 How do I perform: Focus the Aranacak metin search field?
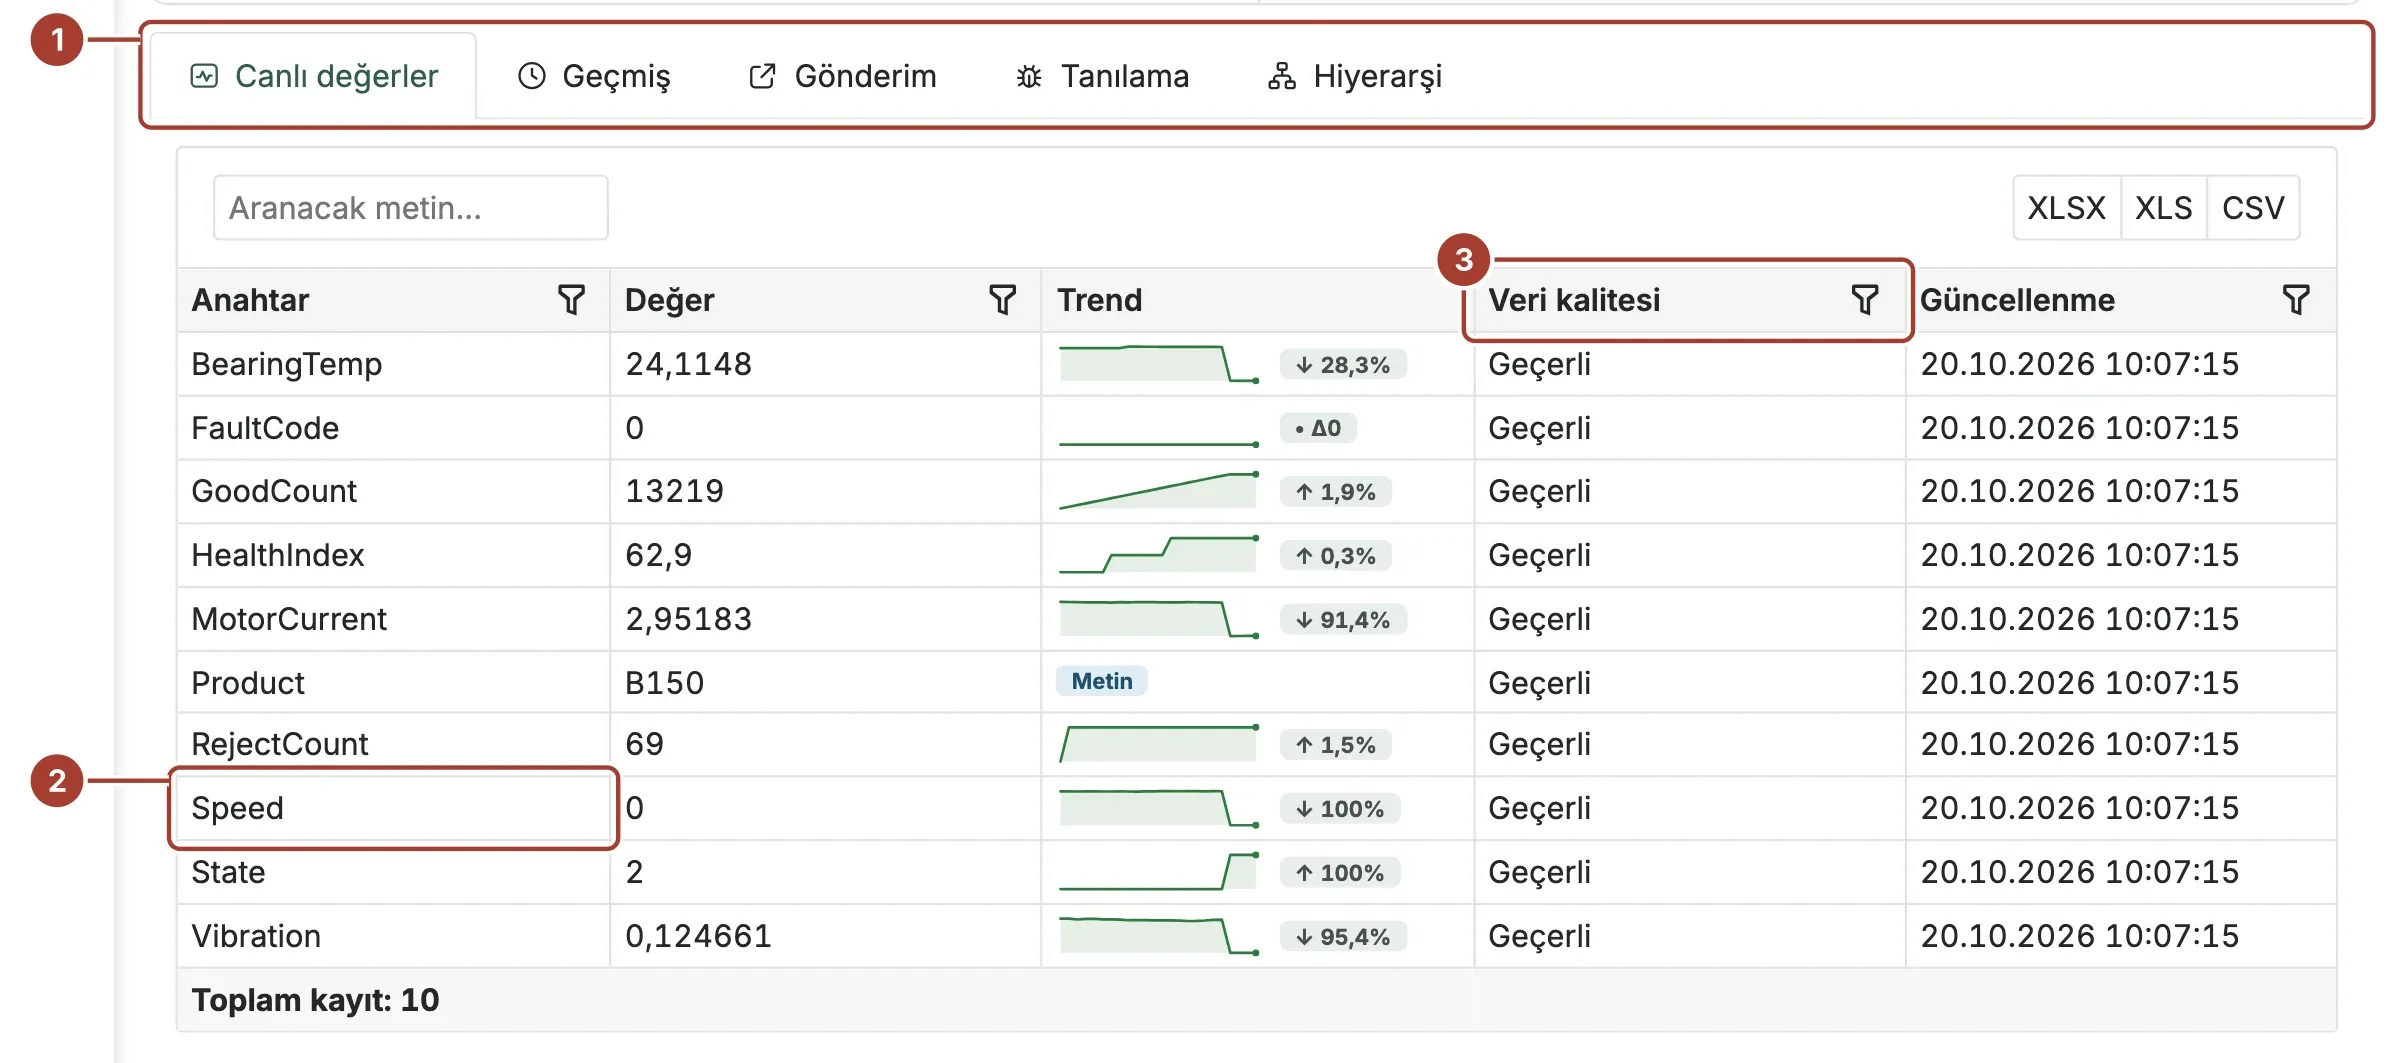410,208
